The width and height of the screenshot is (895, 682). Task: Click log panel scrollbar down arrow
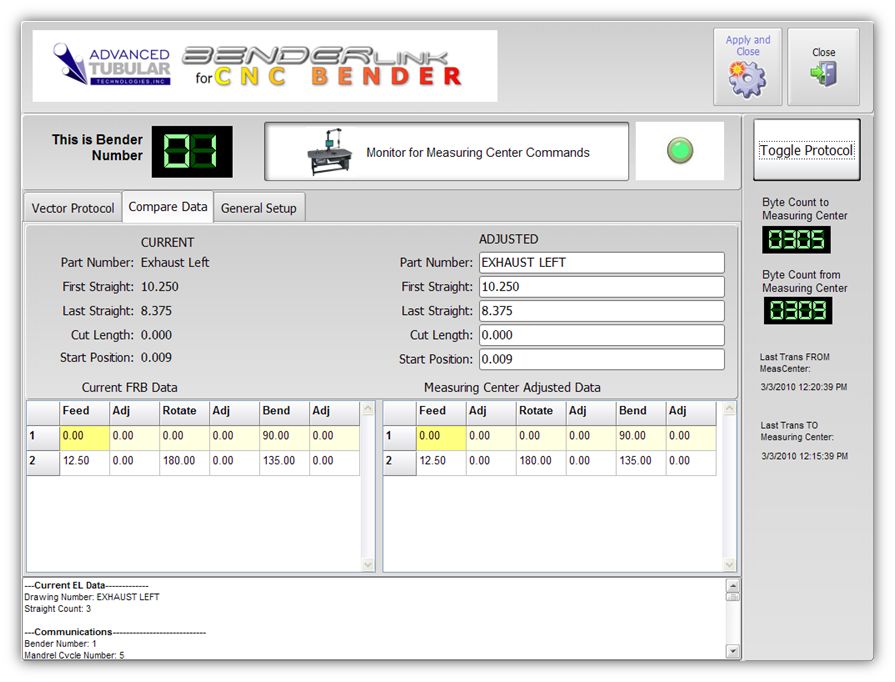click(x=733, y=651)
